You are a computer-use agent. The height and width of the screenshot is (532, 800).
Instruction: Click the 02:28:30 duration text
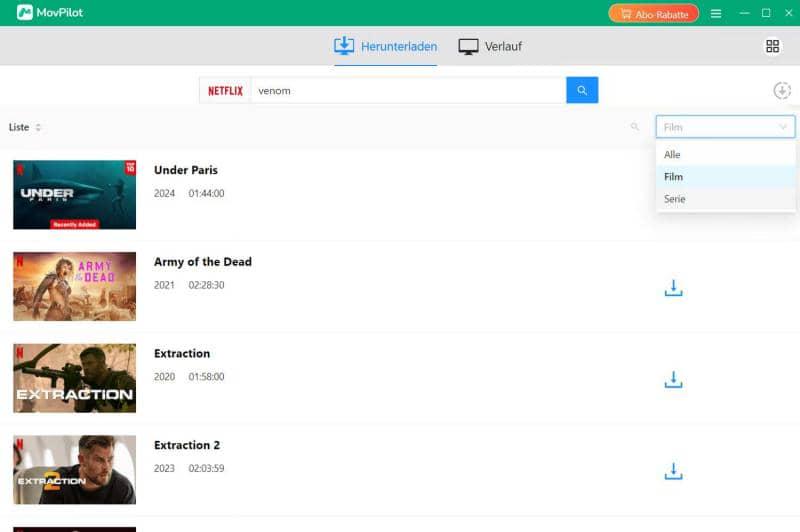click(x=206, y=285)
